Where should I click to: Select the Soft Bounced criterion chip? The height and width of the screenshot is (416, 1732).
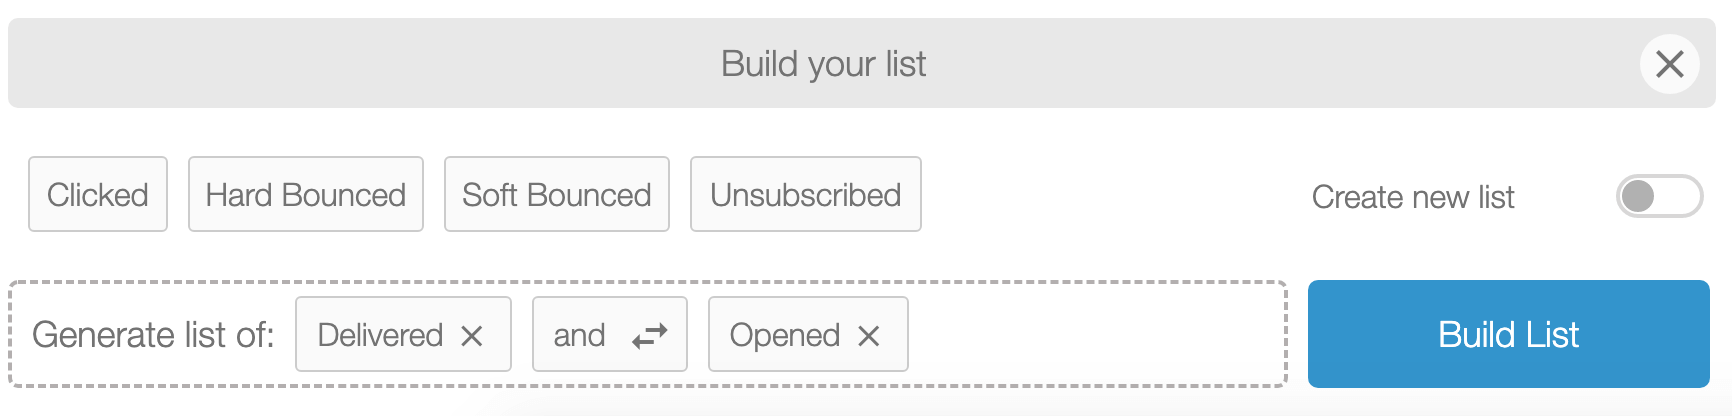(557, 194)
